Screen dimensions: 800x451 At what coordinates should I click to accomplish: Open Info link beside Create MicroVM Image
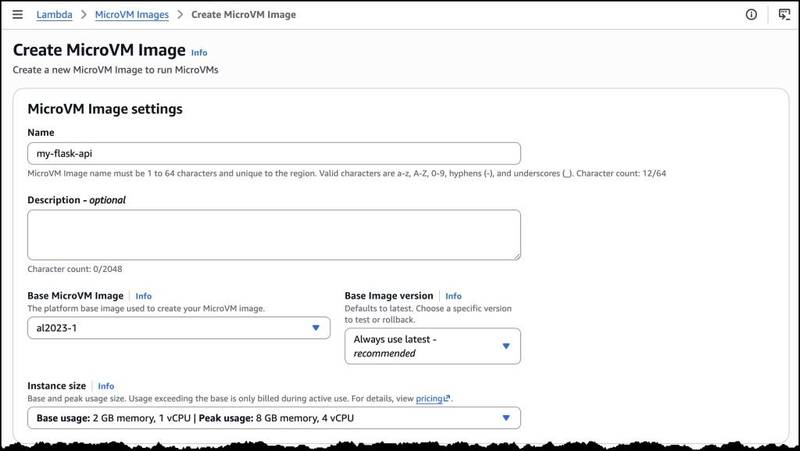(199, 53)
